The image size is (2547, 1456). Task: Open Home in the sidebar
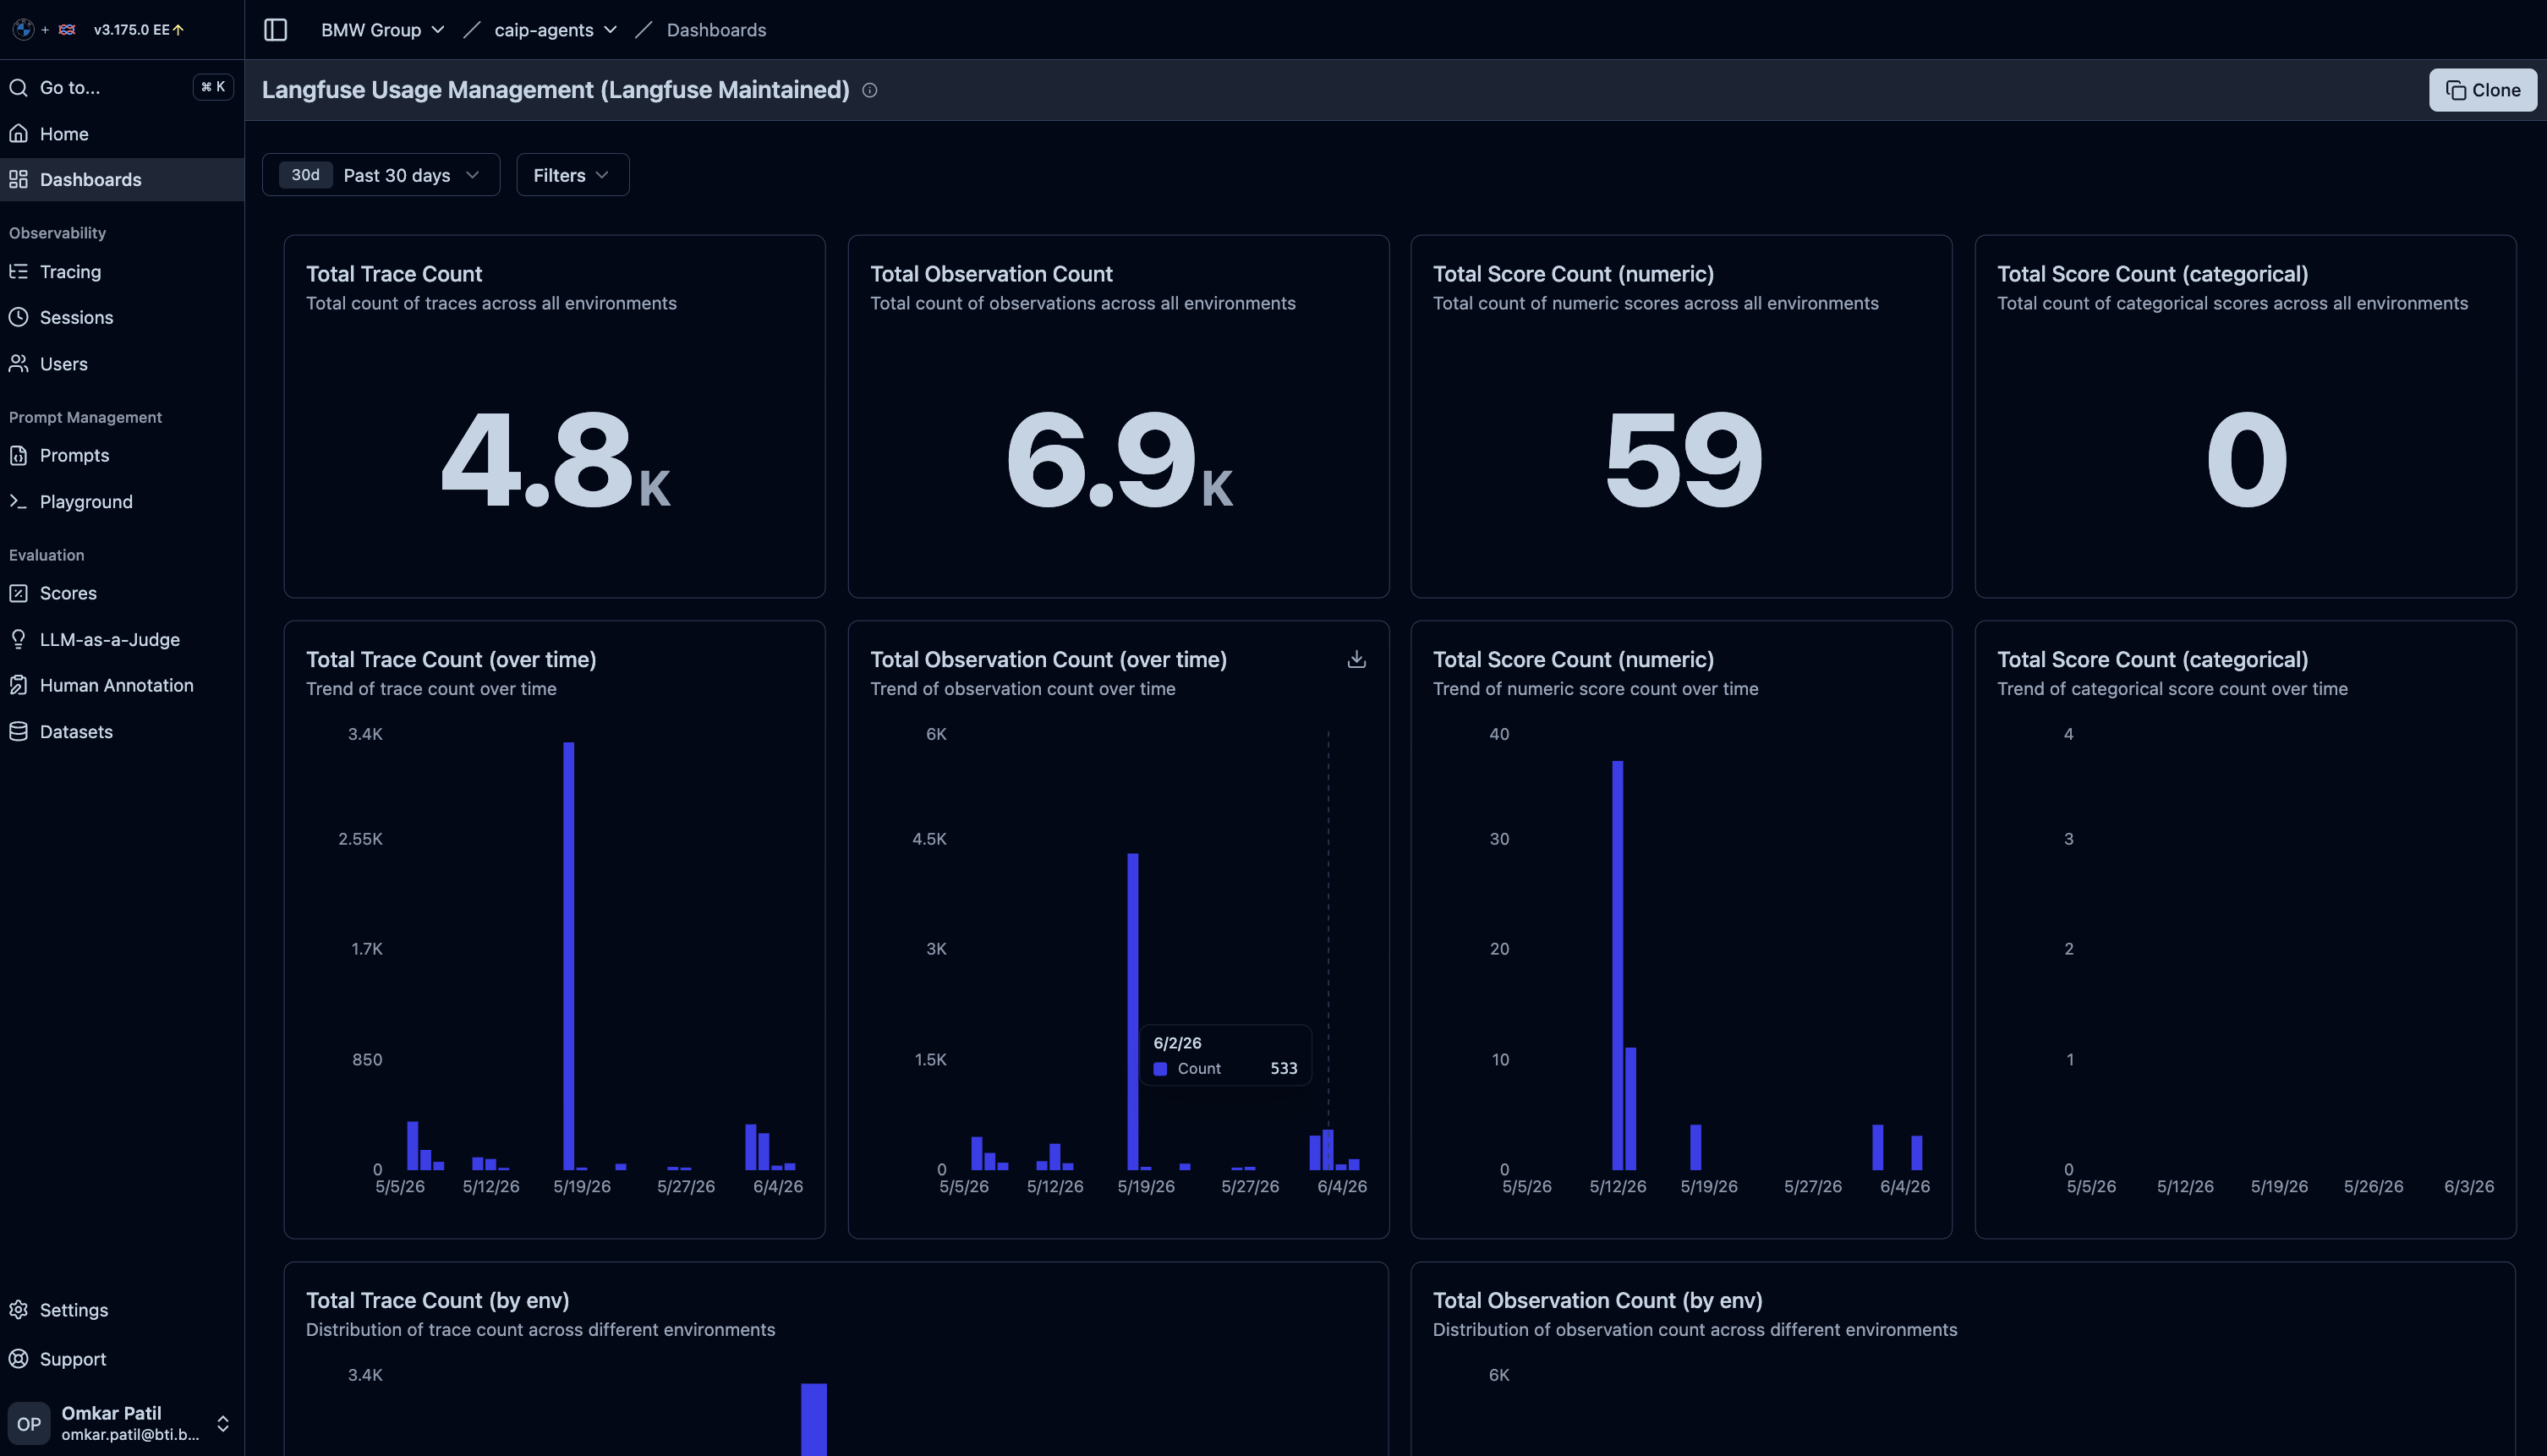click(x=121, y=133)
